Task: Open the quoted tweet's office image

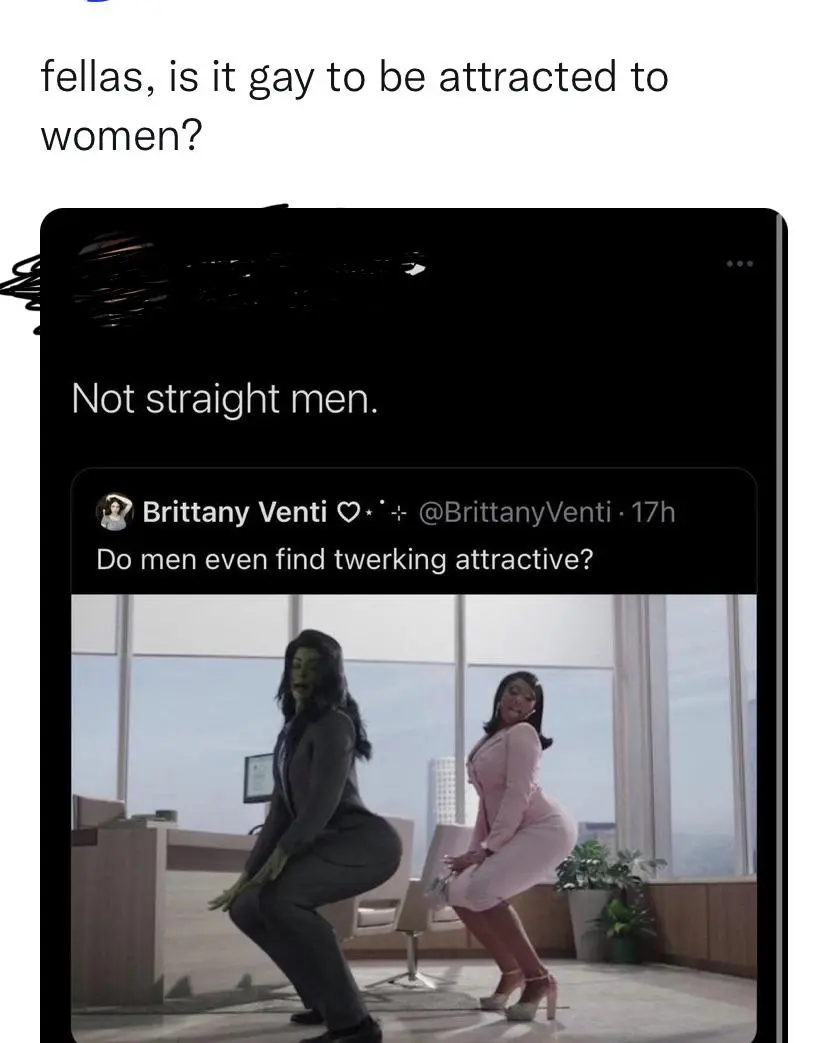Action: [x=414, y=818]
